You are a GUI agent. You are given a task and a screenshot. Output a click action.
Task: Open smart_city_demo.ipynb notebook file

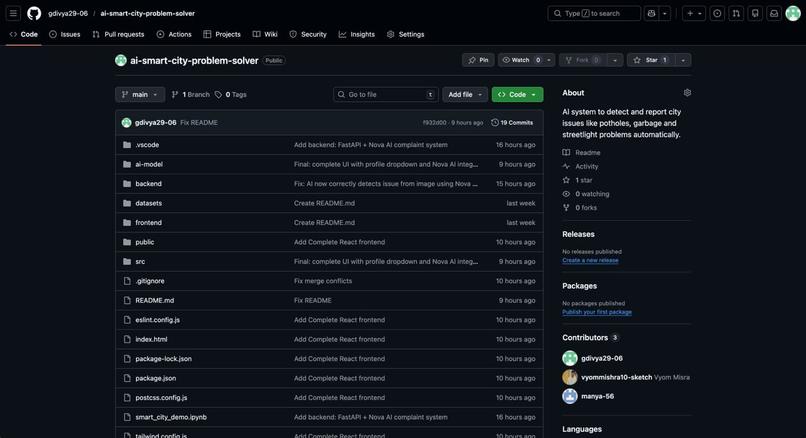click(171, 417)
